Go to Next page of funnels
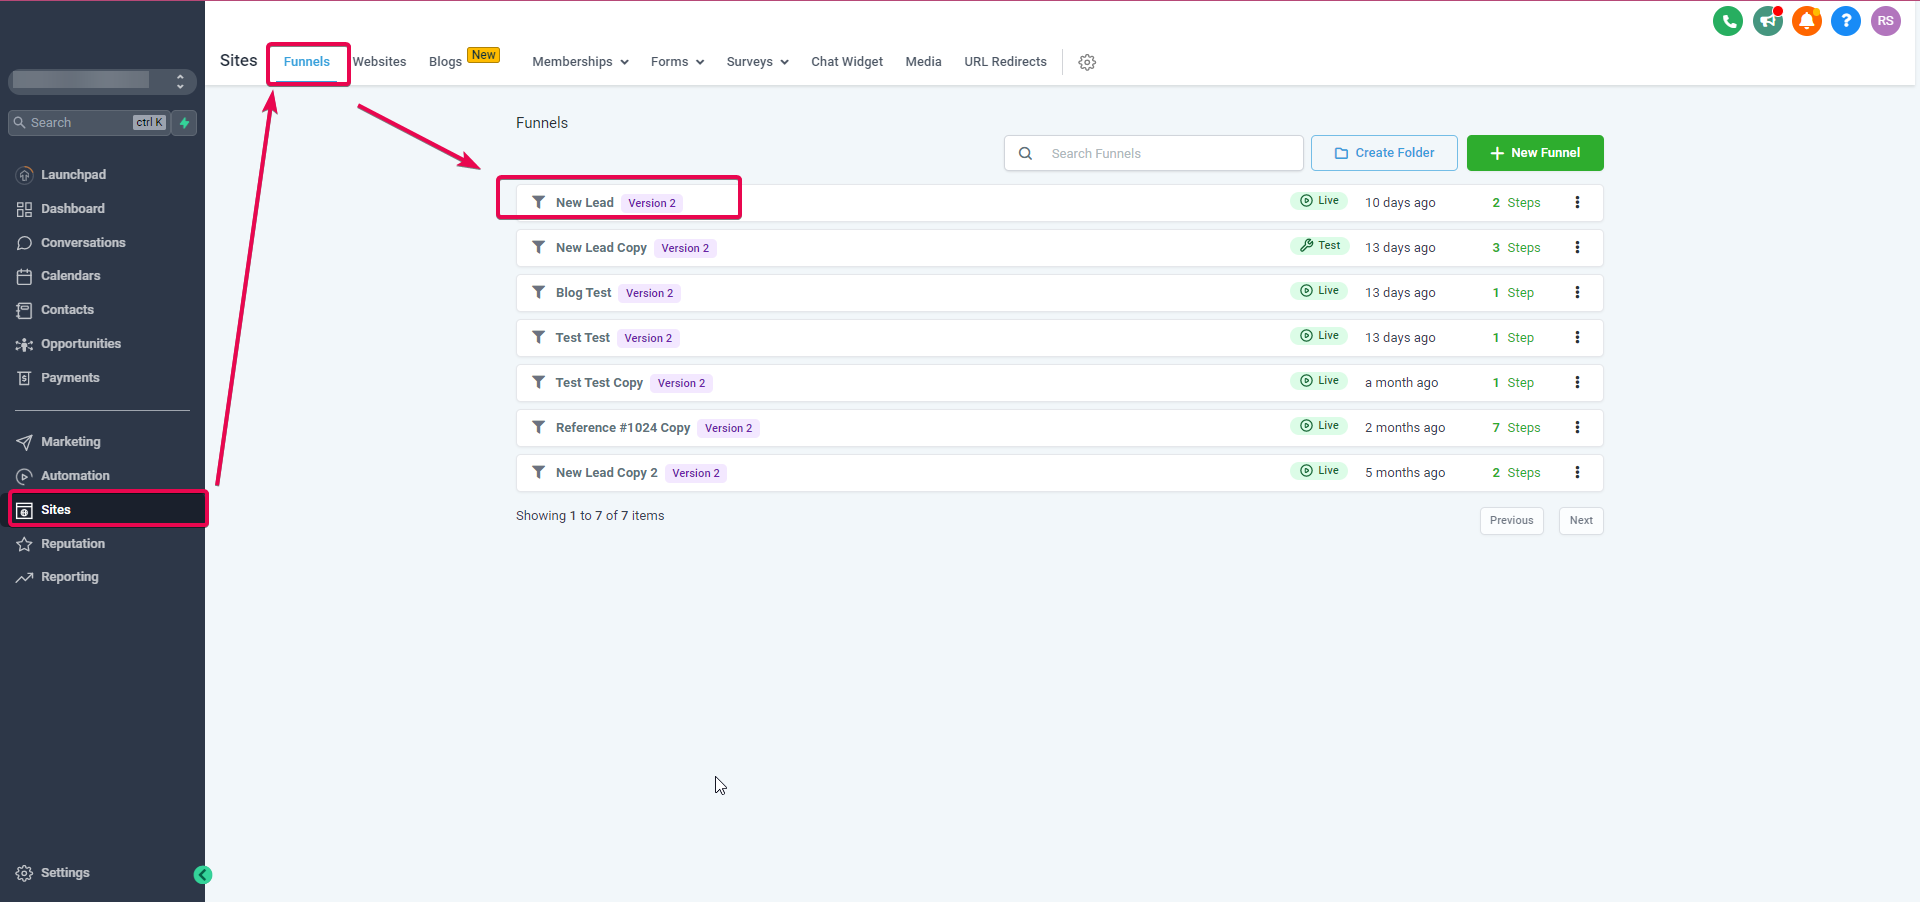 (x=1580, y=521)
